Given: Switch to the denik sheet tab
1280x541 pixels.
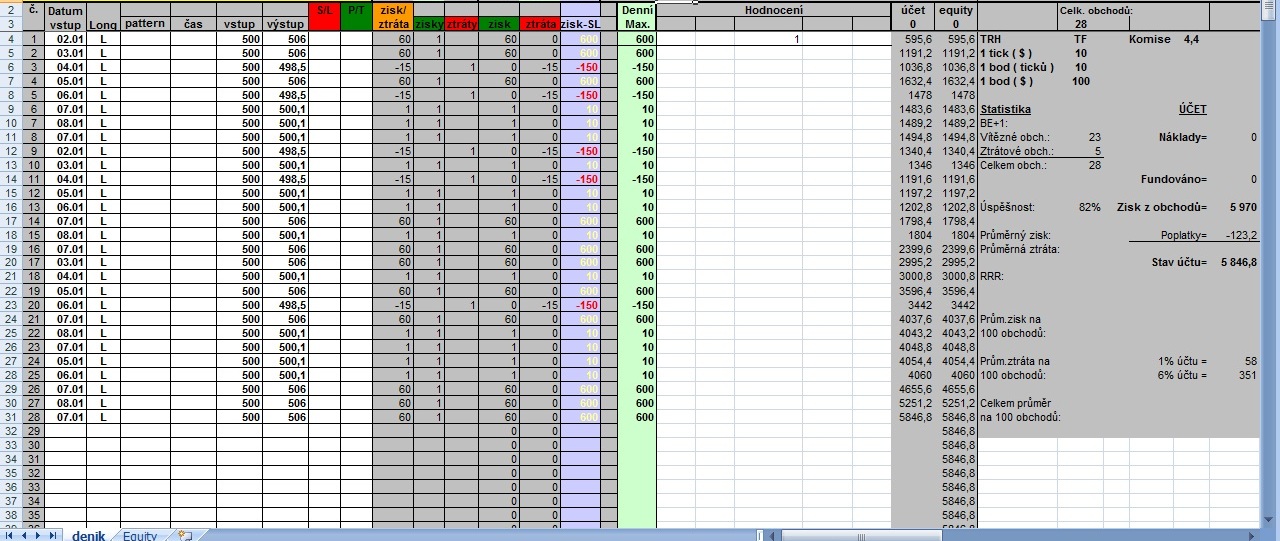Looking at the screenshot, I should [x=88, y=536].
